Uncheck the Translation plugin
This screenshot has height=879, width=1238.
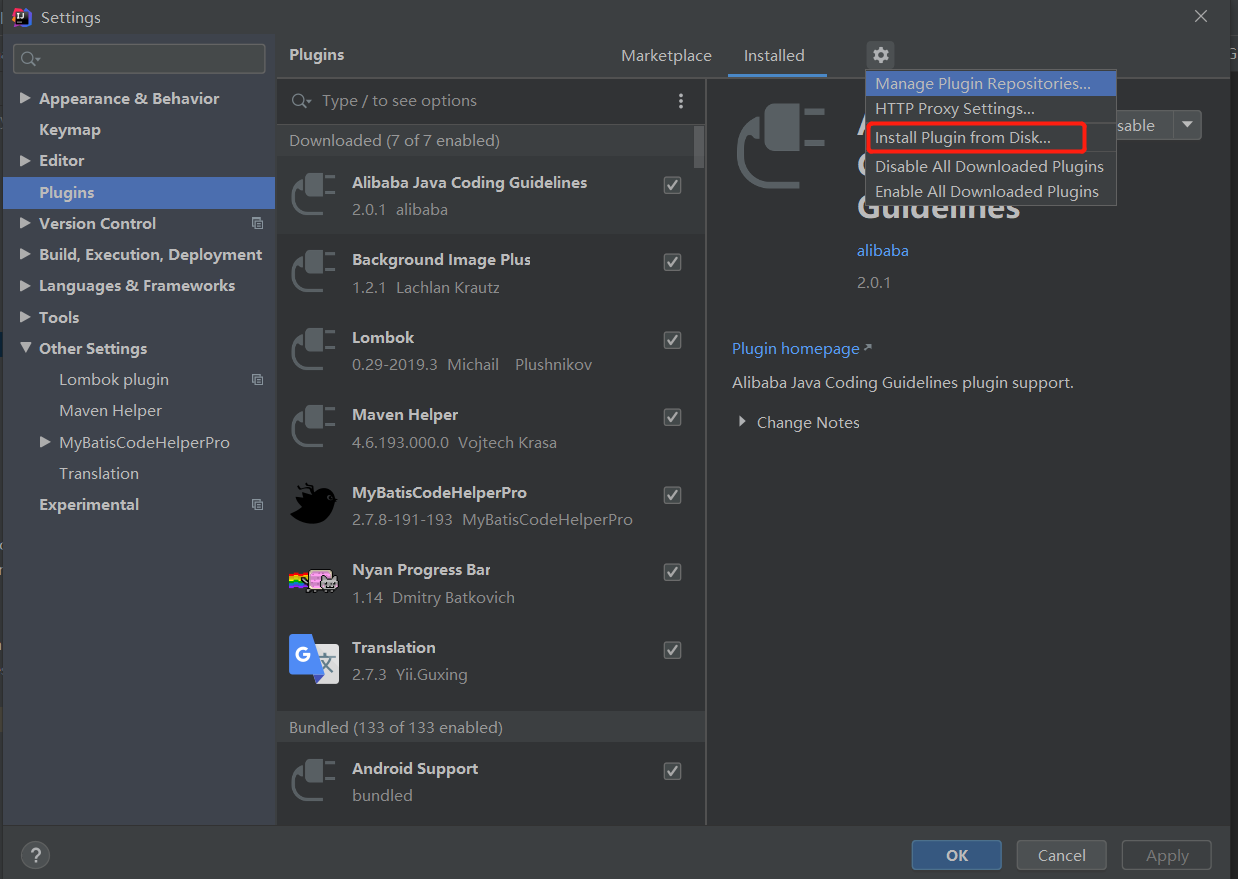671,650
